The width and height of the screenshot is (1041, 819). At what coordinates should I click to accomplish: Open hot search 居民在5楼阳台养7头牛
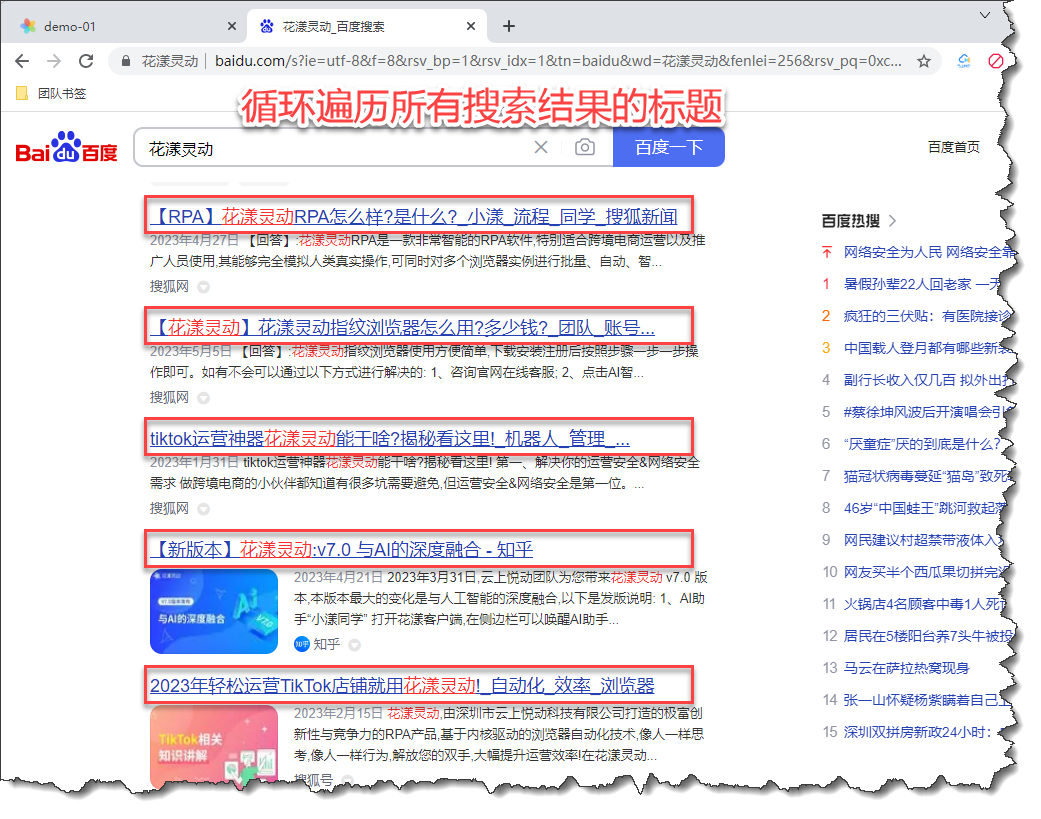928,636
